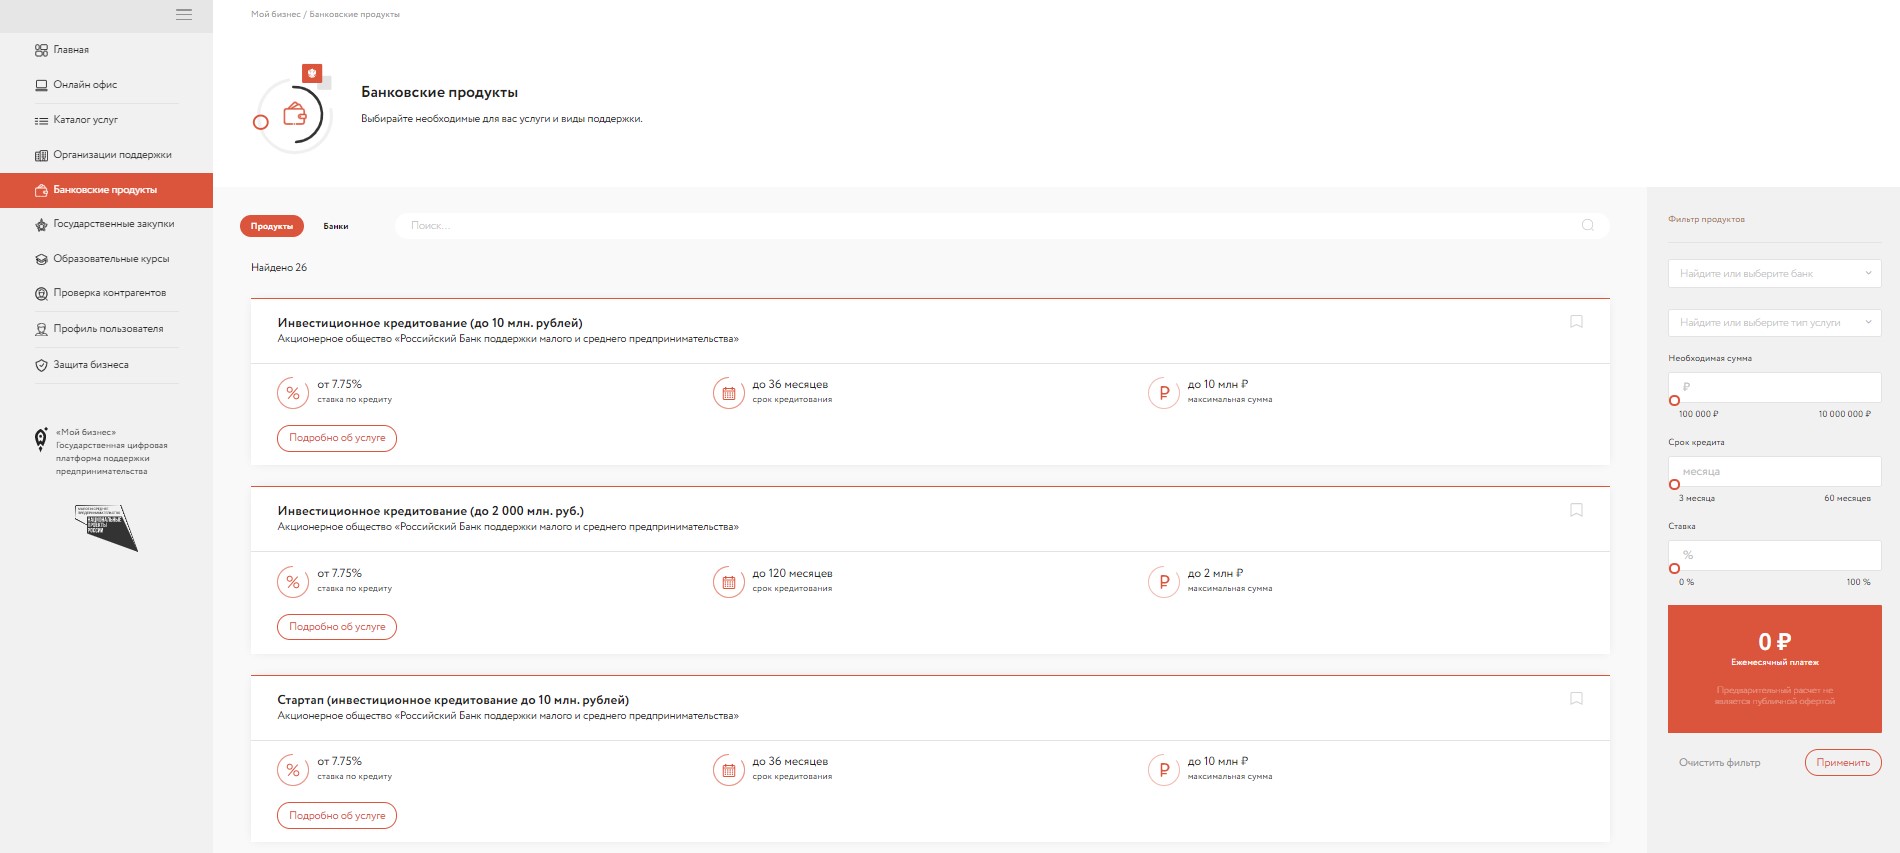Collapse sidebar with the hamburger menu icon
Viewport: 1900px width, 853px height.
pos(183,15)
